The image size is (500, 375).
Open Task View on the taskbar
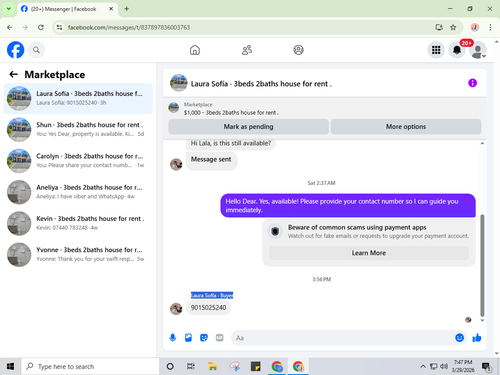point(191,367)
